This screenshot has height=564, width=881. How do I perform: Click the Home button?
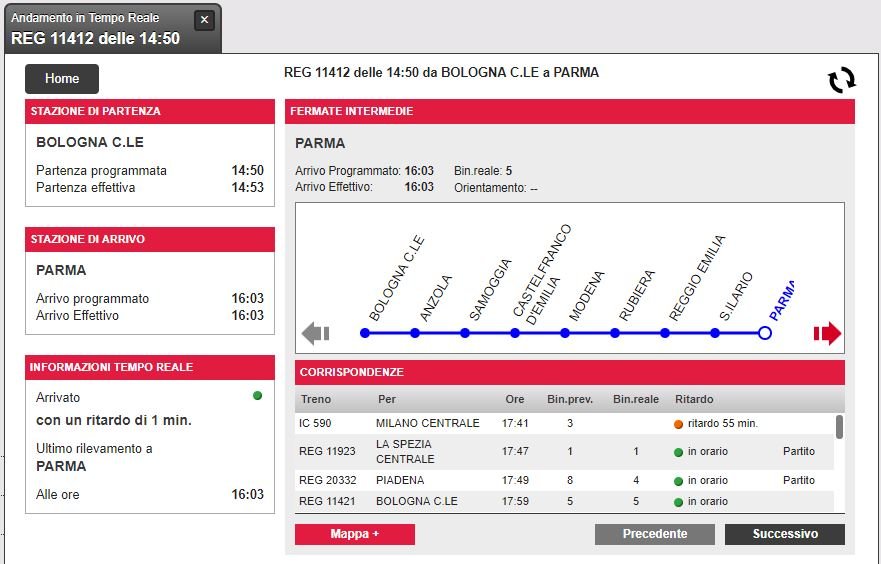[62, 79]
